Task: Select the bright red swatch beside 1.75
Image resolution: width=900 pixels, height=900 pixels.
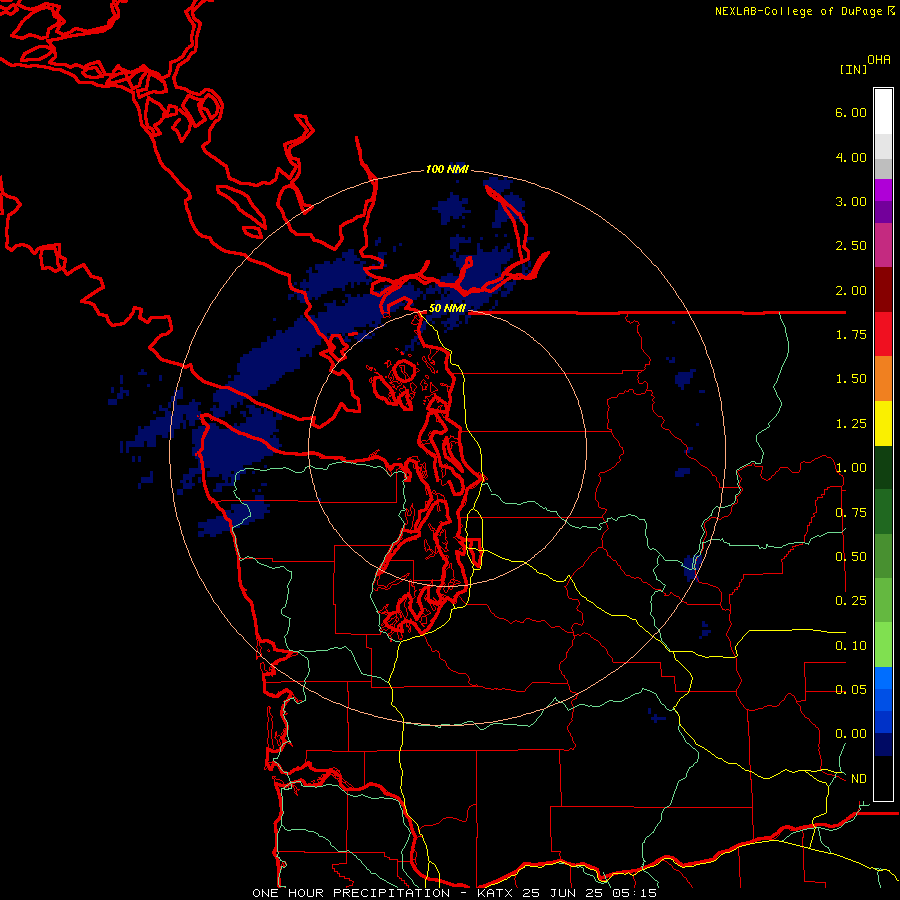Action: point(883,334)
